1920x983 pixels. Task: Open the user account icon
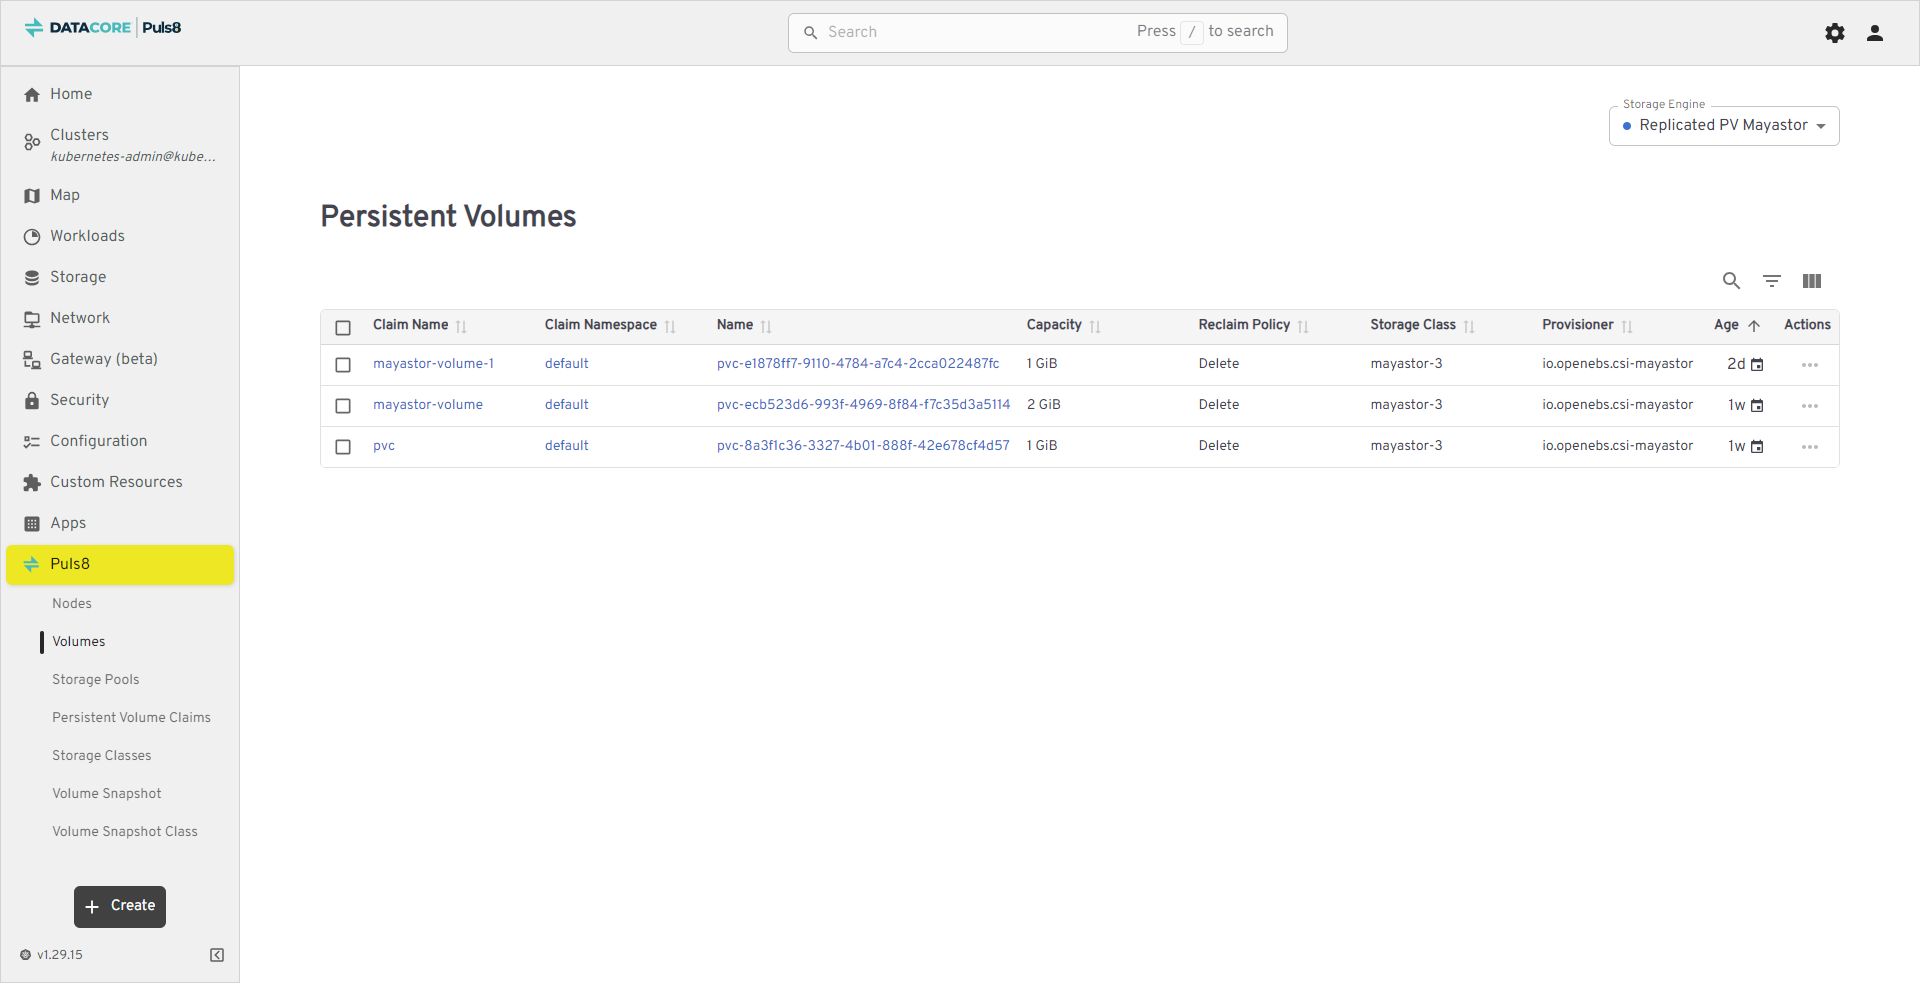1875,33
